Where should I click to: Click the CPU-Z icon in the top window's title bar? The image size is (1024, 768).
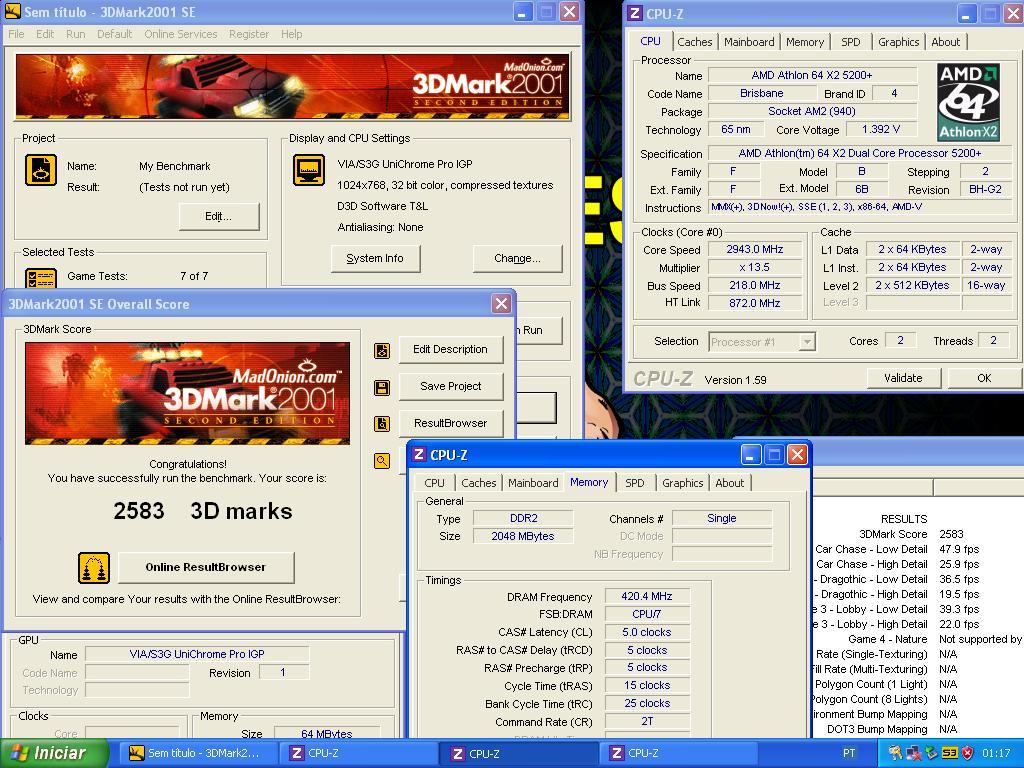pos(635,13)
